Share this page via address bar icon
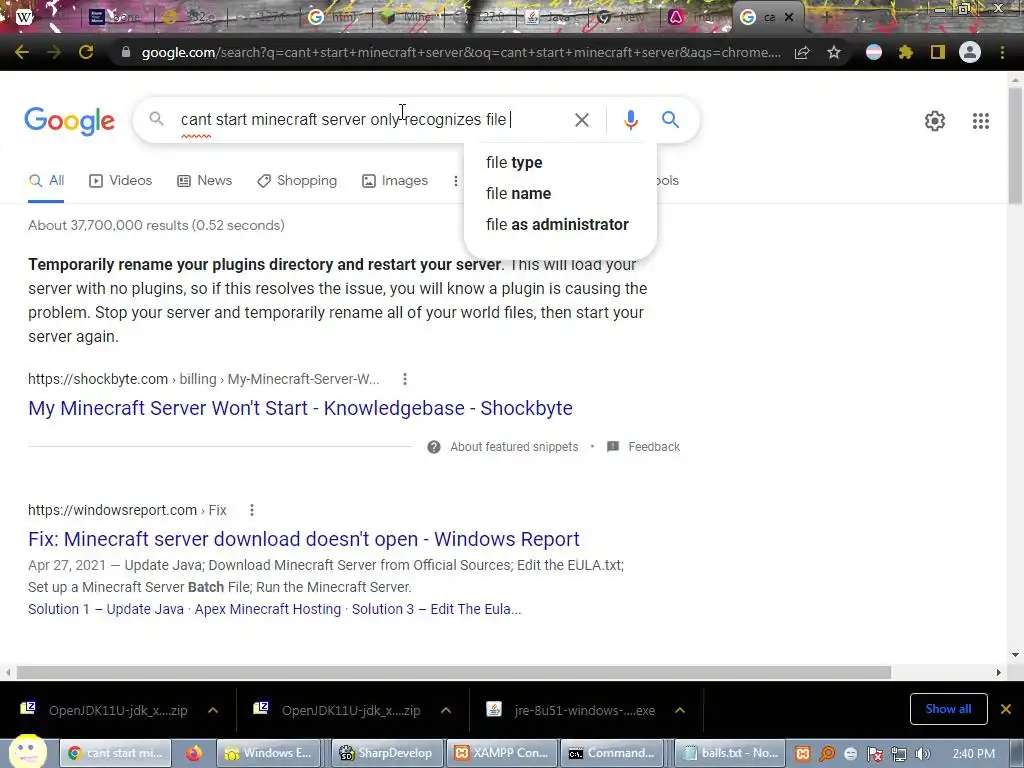Image resolution: width=1024 pixels, height=768 pixels. click(802, 53)
